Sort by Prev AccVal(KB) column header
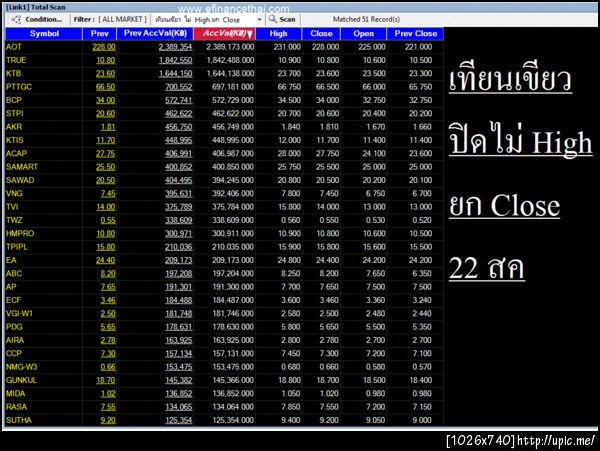 click(155, 33)
